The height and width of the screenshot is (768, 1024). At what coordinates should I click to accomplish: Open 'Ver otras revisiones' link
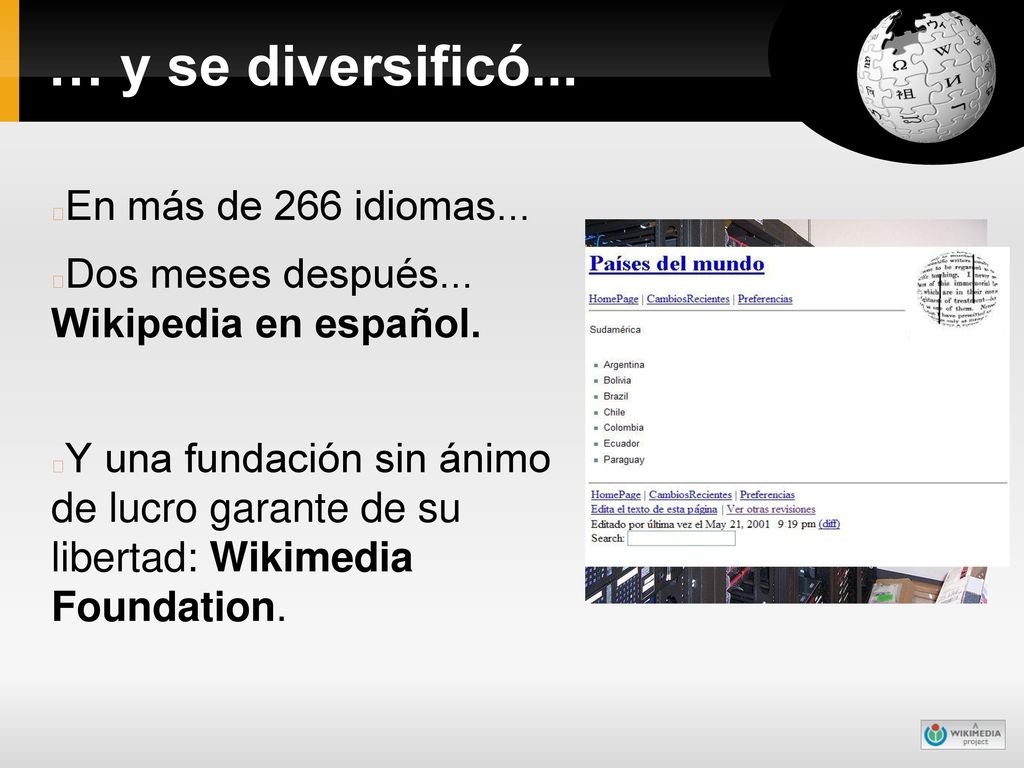tap(771, 509)
